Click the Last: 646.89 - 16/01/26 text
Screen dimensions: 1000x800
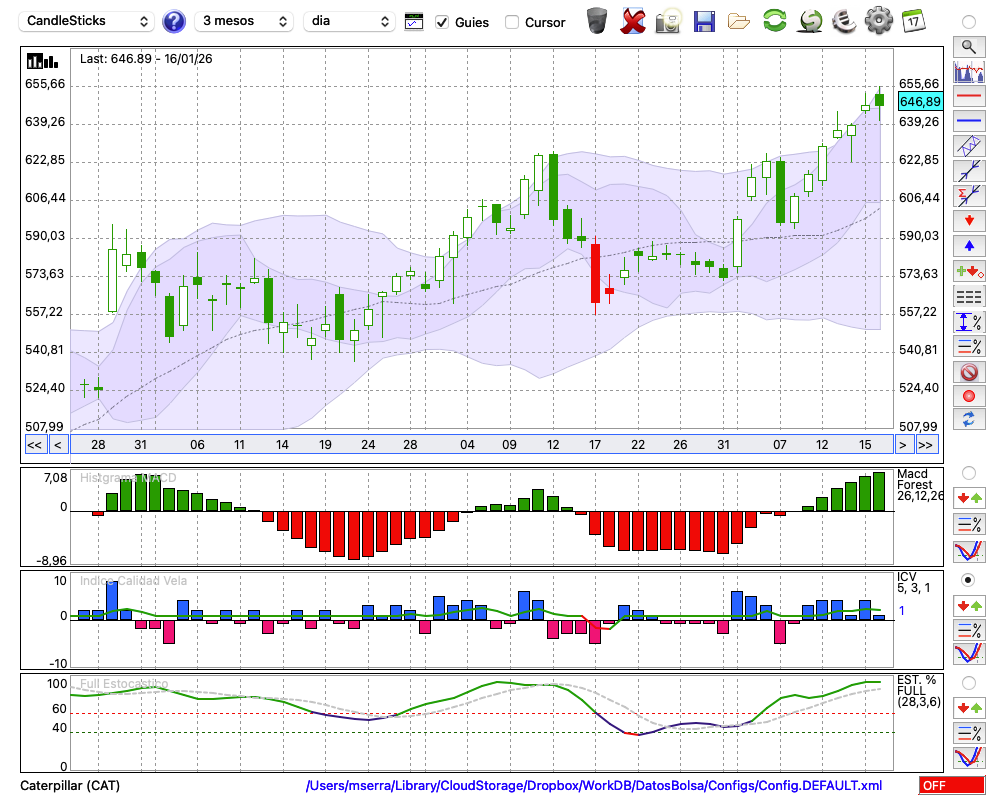point(146,59)
